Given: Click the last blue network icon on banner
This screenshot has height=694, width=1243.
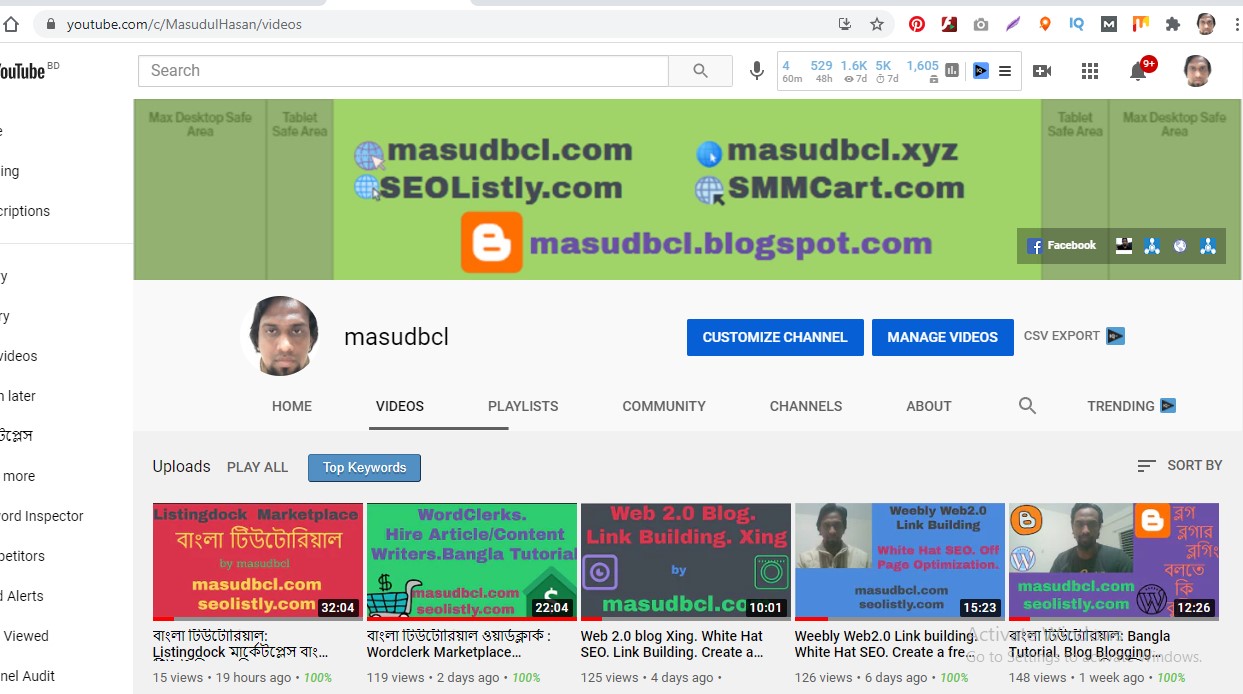Looking at the screenshot, I should [1208, 246].
